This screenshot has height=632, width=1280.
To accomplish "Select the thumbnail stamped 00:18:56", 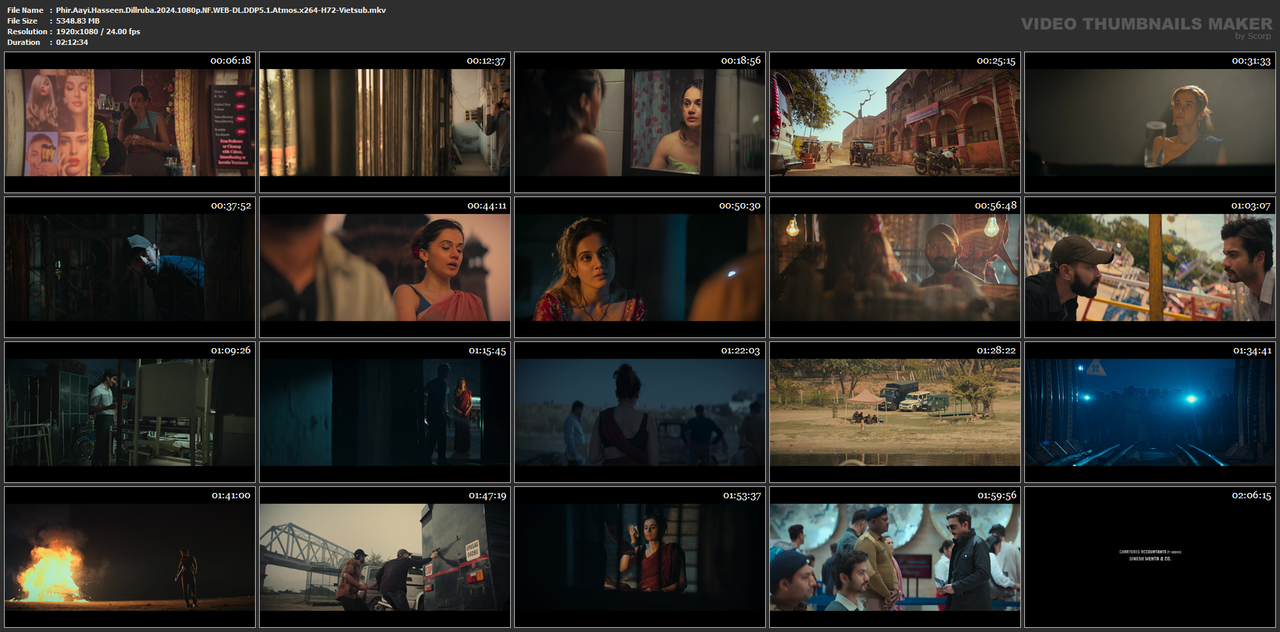I will (x=640, y=122).
